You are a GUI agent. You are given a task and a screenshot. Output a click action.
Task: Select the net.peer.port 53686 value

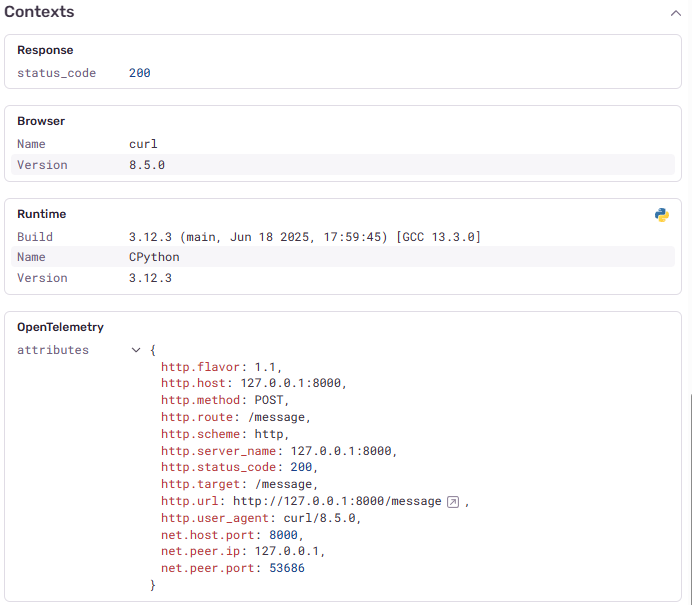285,568
